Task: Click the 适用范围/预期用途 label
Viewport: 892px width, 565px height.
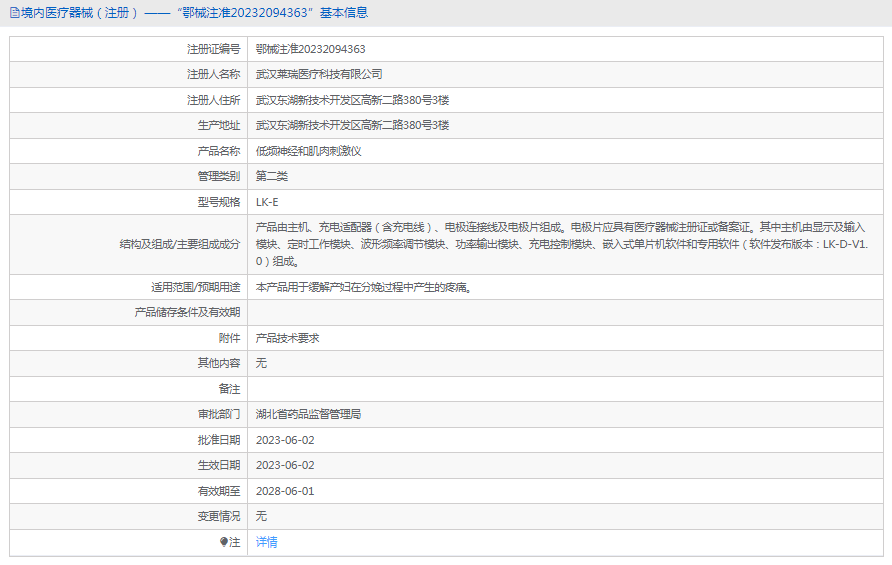Action: [x=196, y=287]
